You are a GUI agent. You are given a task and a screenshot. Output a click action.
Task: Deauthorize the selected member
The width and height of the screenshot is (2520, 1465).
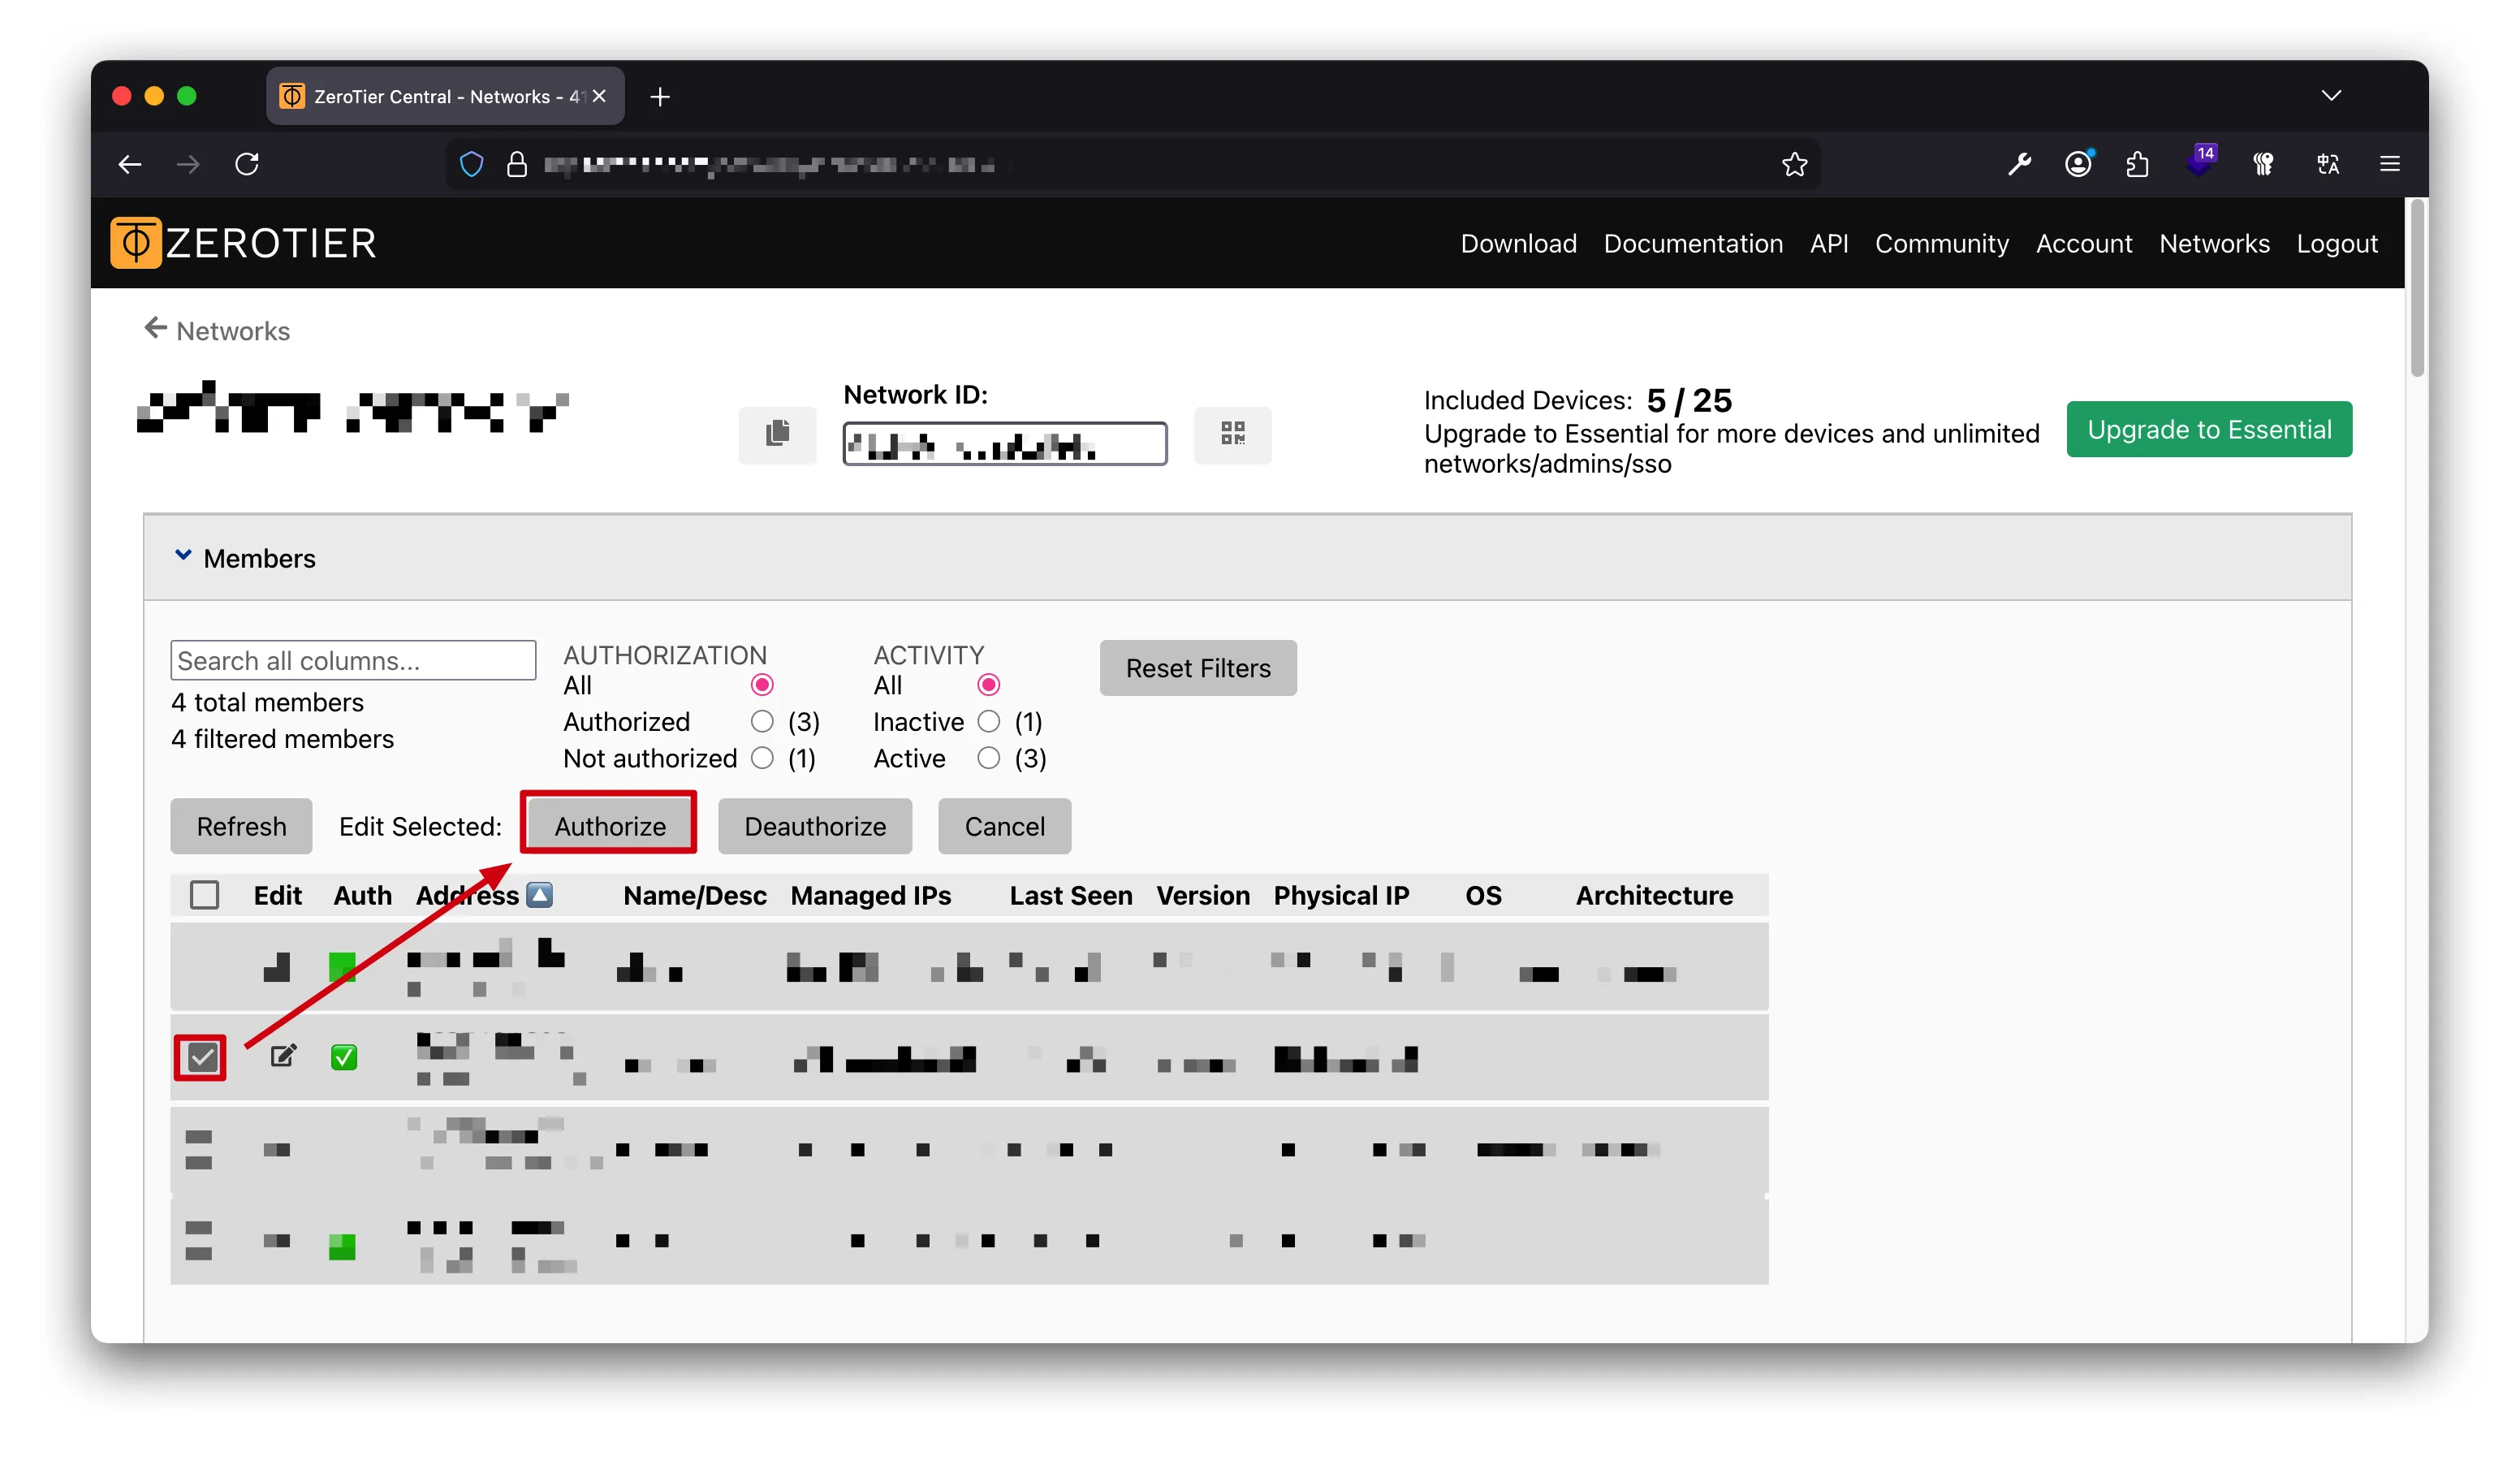click(x=815, y=826)
